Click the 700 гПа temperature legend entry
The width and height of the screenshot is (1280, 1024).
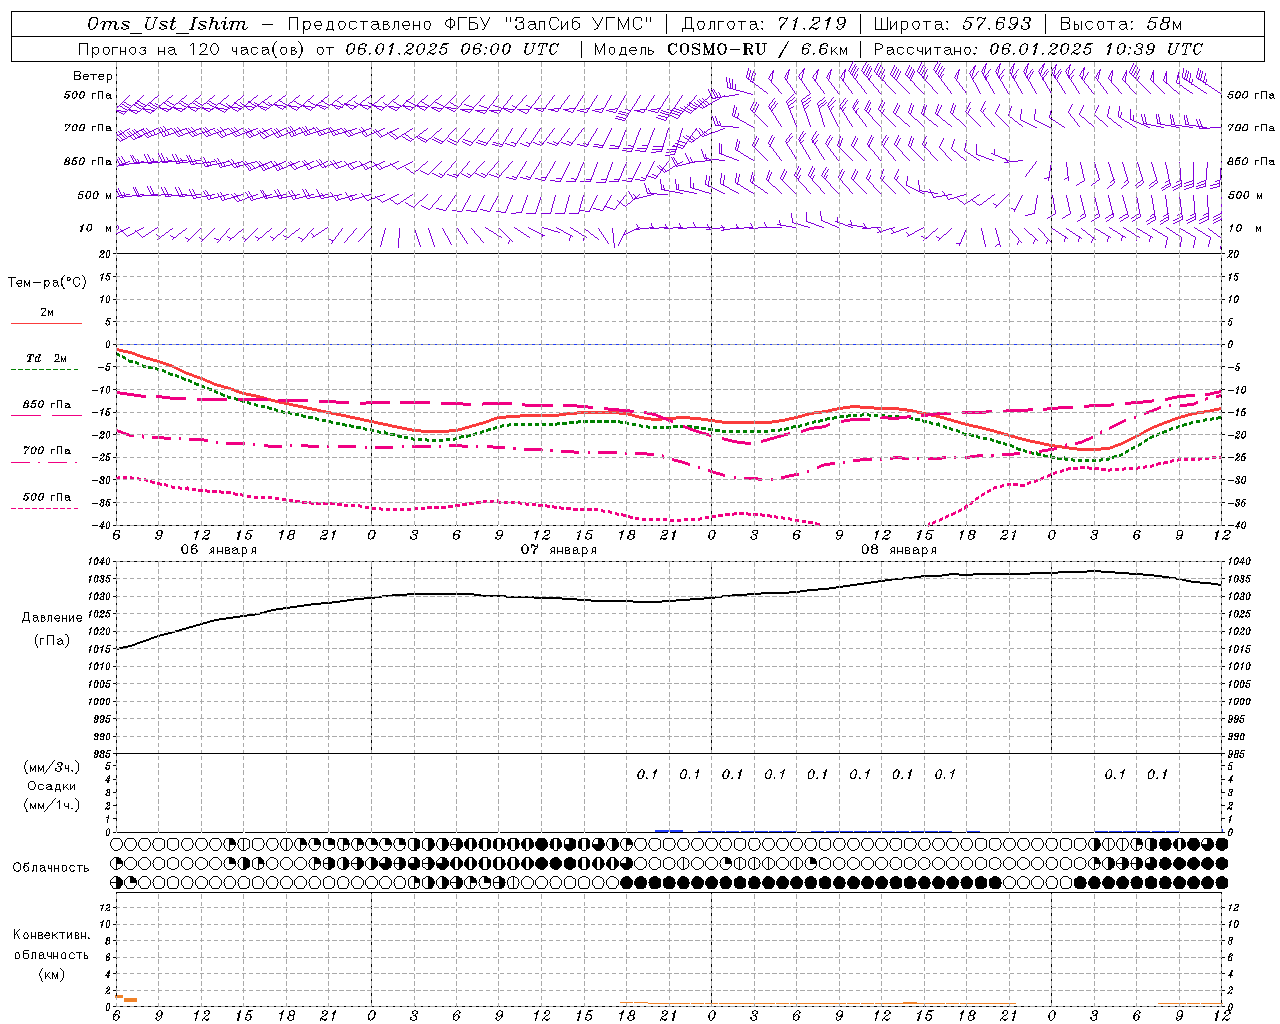[46, 455]
